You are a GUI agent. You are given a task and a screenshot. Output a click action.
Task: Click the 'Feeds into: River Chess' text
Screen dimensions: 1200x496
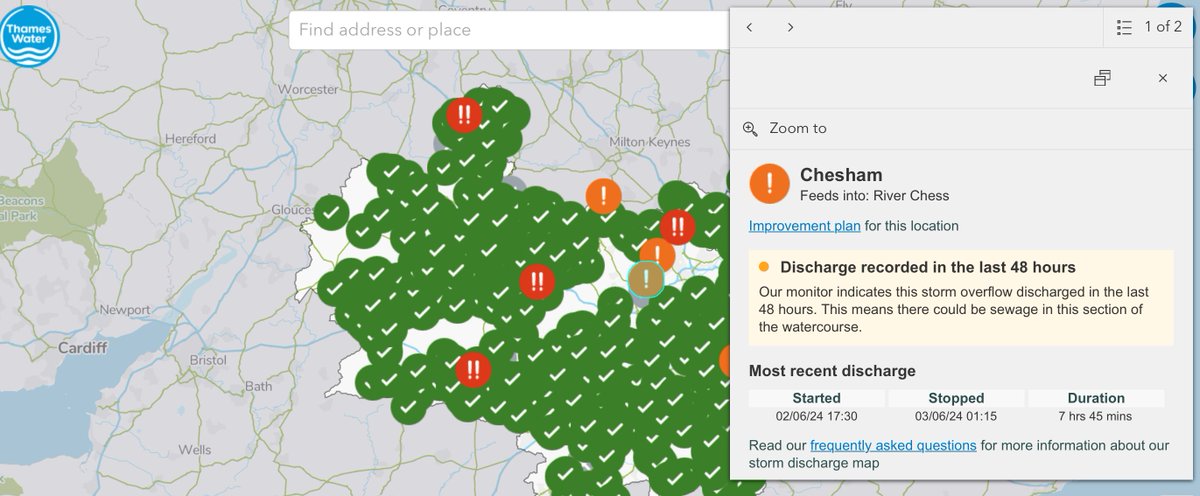[x=875, y=196]
